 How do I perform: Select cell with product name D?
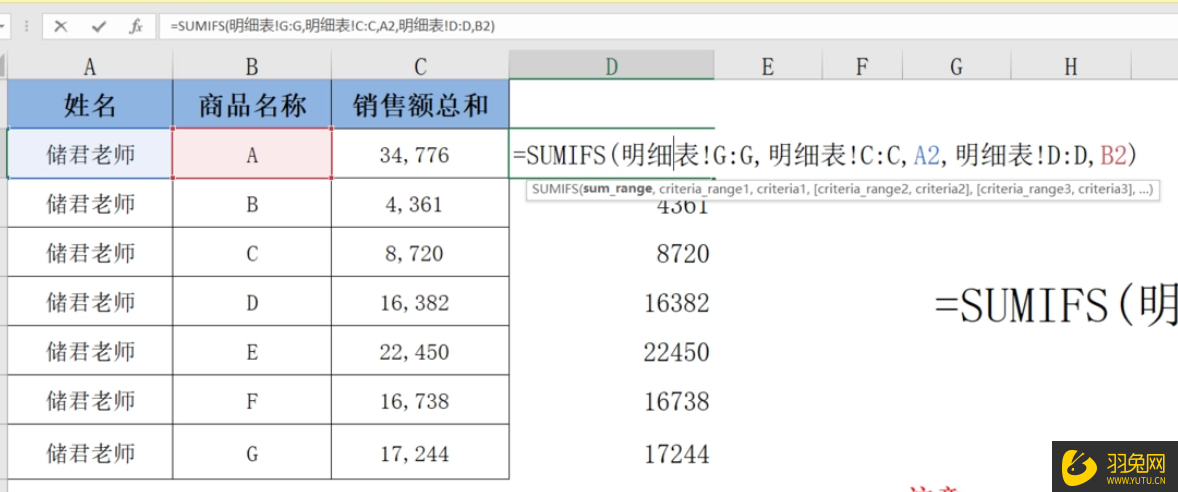click(252, 302)
